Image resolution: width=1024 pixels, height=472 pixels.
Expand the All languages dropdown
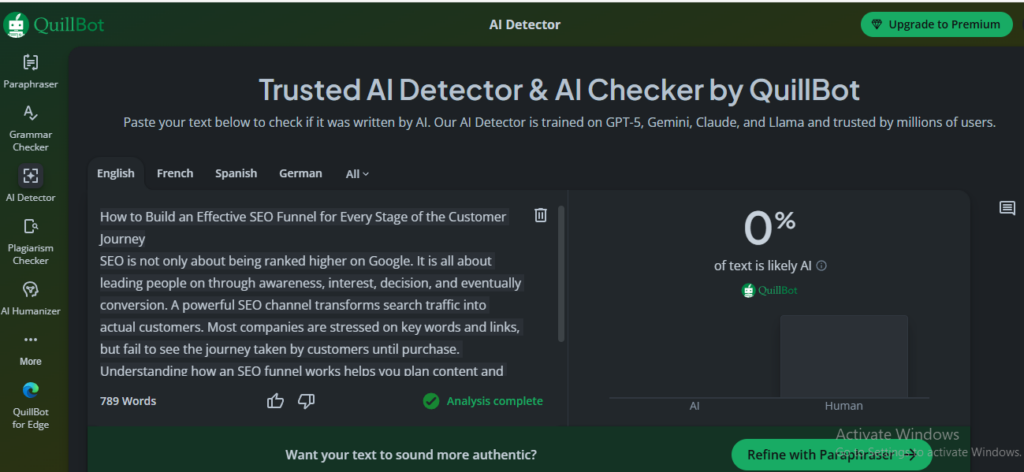357,174
